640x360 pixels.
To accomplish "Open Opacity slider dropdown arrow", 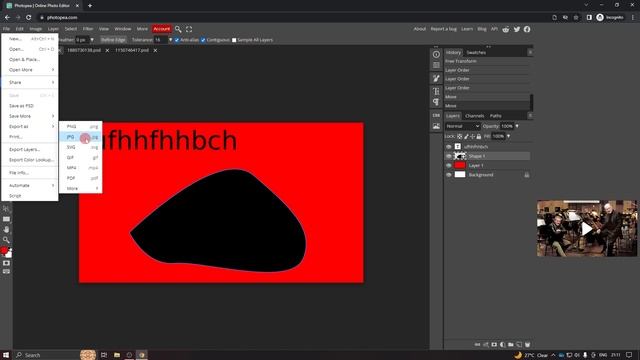I will 517,126.
